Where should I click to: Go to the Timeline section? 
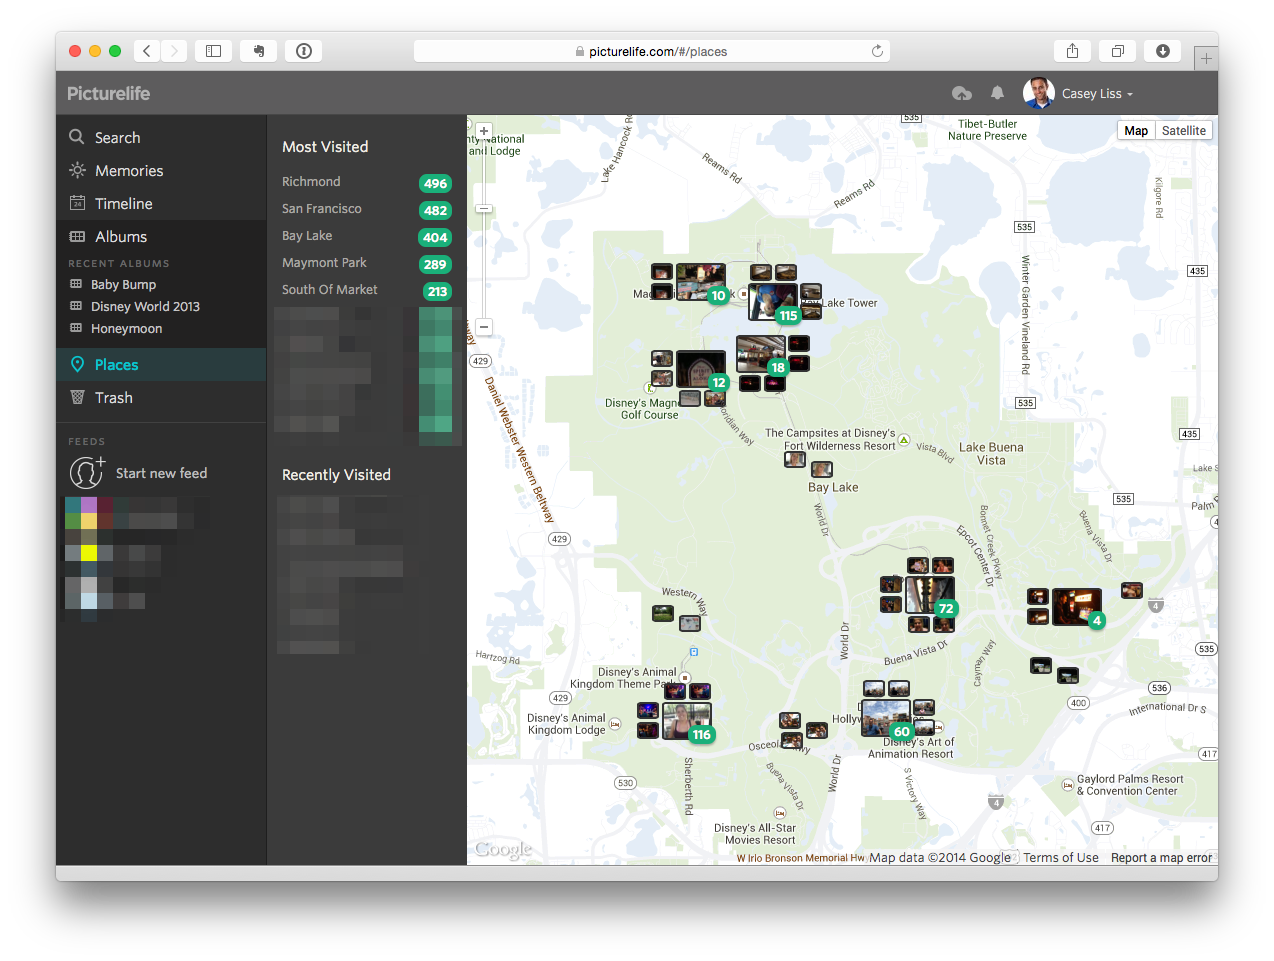coord(123,204)
